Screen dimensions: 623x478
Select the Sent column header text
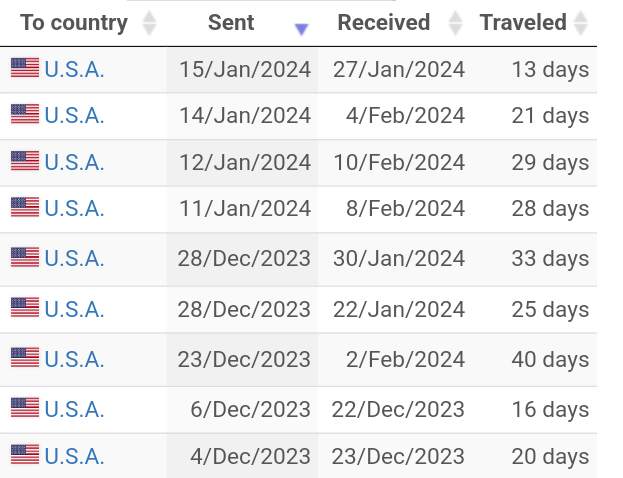(231, 22)
